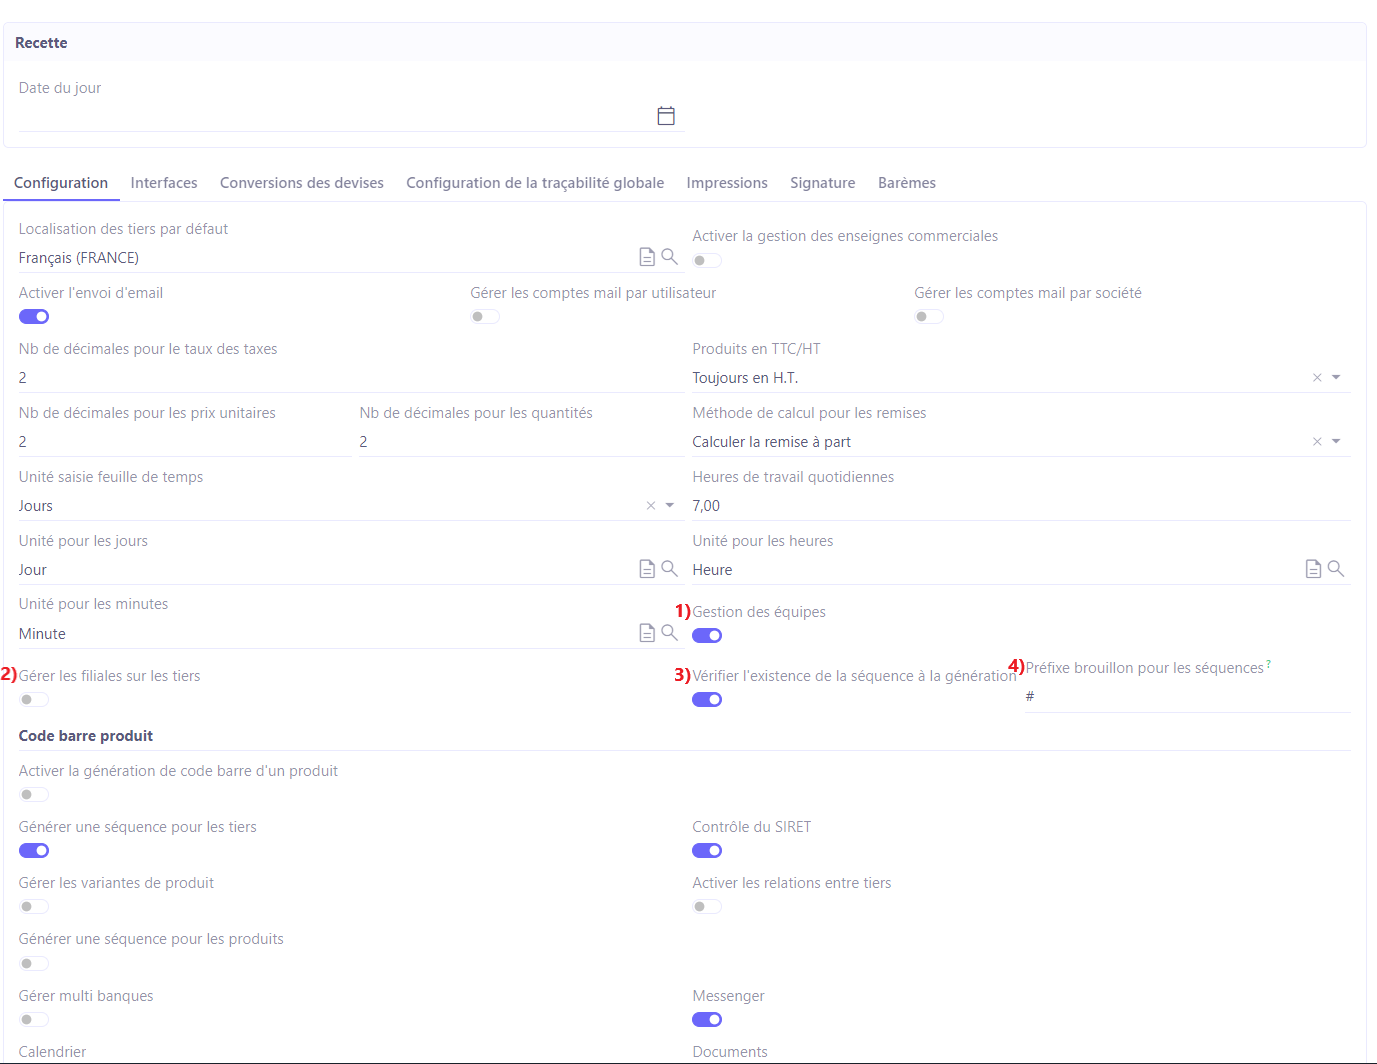
Task: Edit Préfixe brouillon pour les séquences field
Action: (1188, 697)
